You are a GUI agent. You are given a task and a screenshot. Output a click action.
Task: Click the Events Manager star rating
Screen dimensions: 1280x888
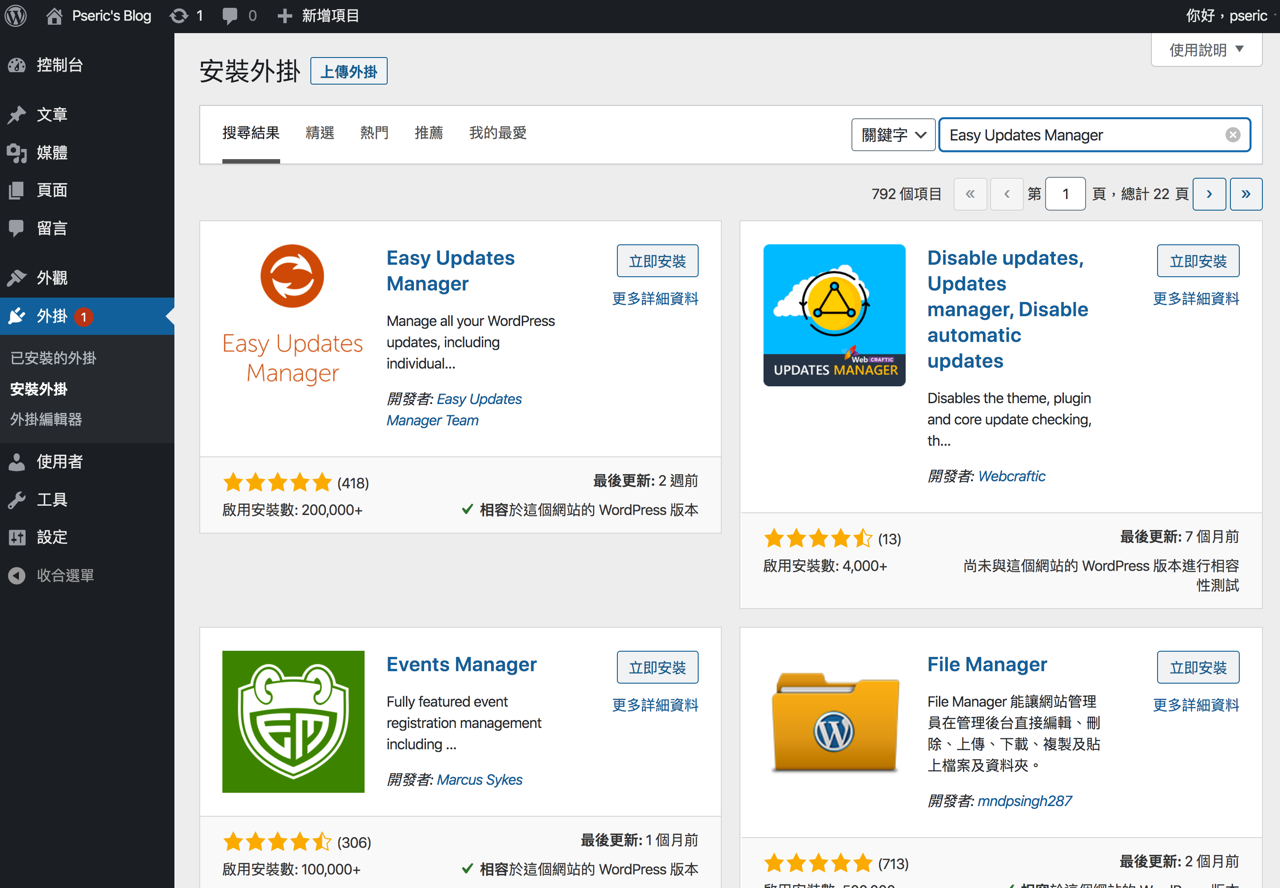277,842
